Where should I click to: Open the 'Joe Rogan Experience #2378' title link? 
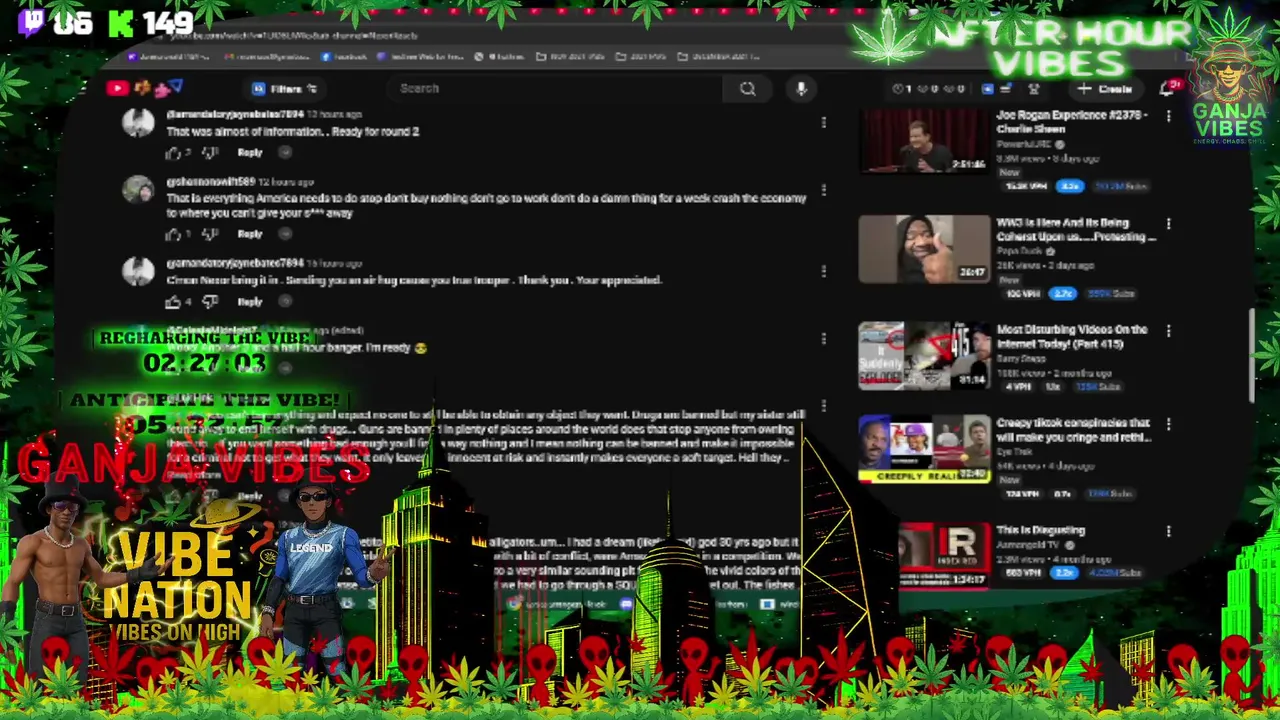coord(1071,122)
